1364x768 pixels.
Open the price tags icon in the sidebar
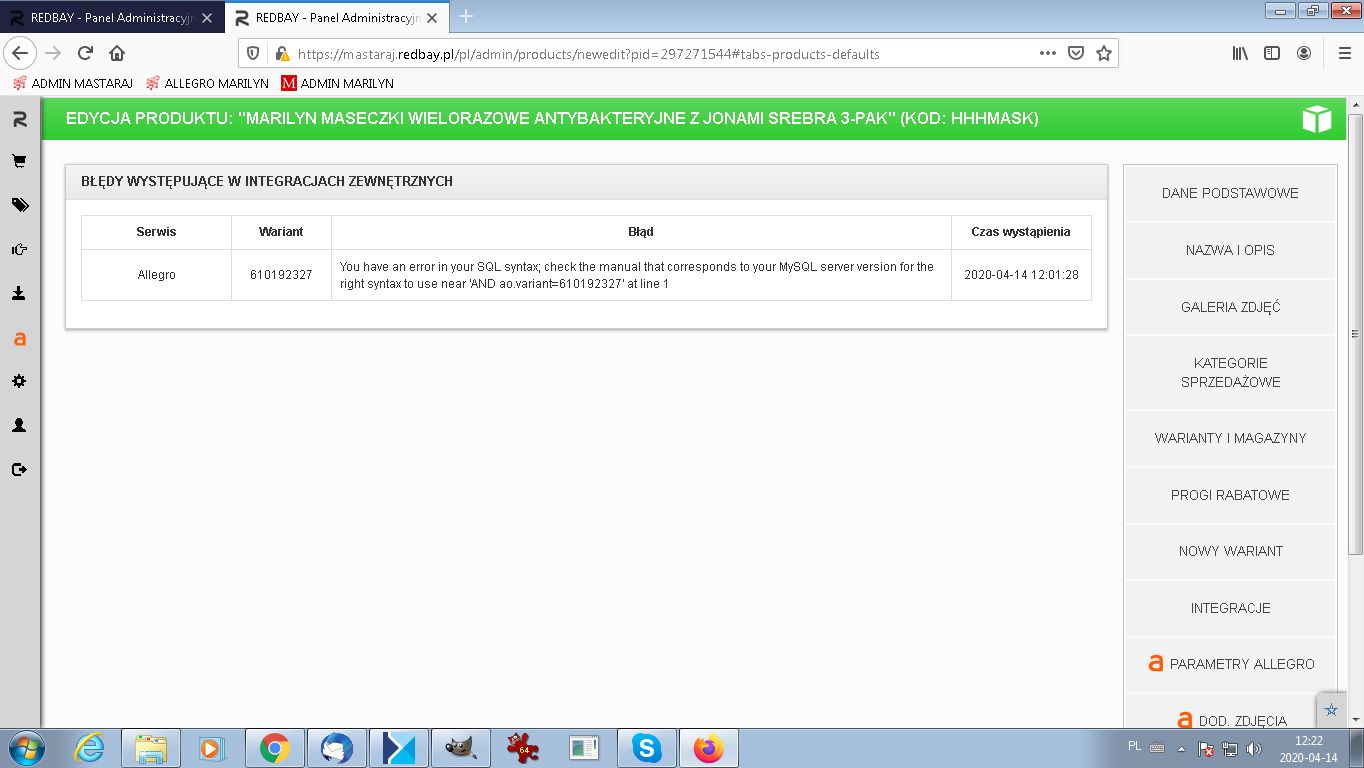[x=19, y=205]
